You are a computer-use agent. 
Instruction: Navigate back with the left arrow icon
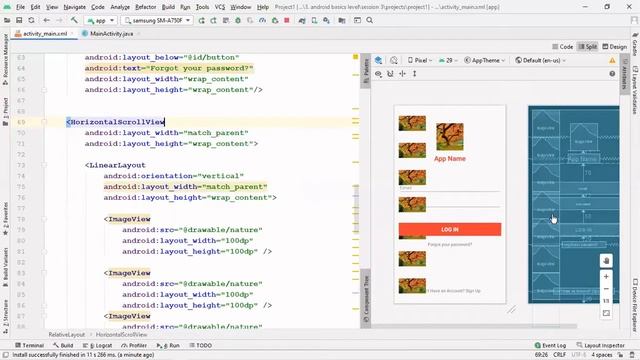coord(47,20)
